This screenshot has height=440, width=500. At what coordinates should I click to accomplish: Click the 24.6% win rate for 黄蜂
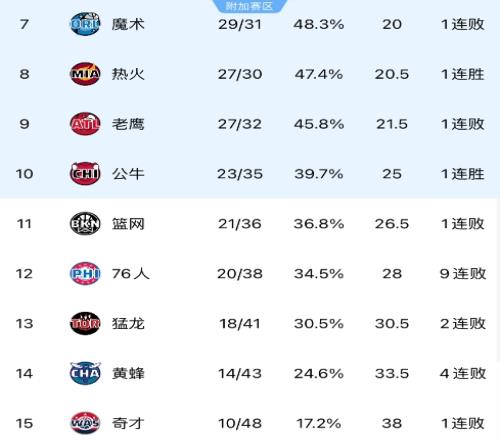click(319, 373)
